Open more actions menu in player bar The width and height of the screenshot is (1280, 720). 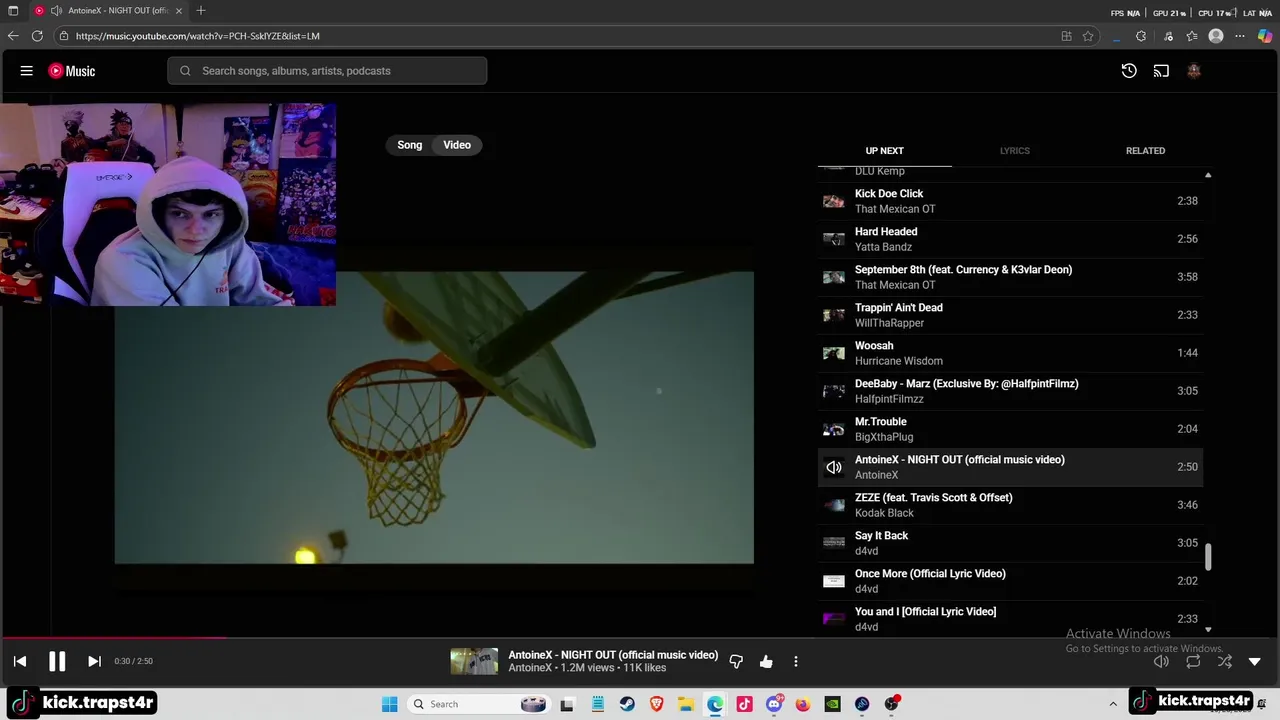coord(796,661)
